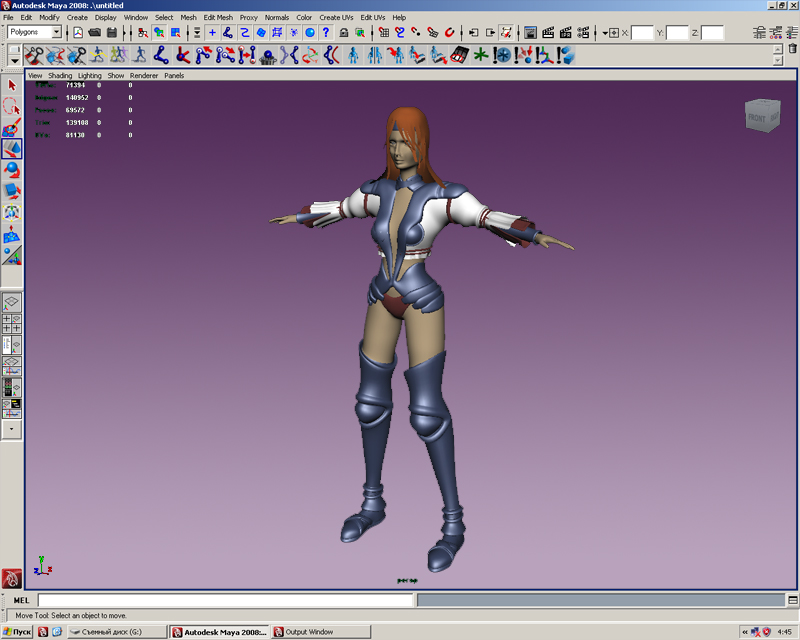
Task: Choose the Lasso selection tool
Action: [x=12, y=107]
